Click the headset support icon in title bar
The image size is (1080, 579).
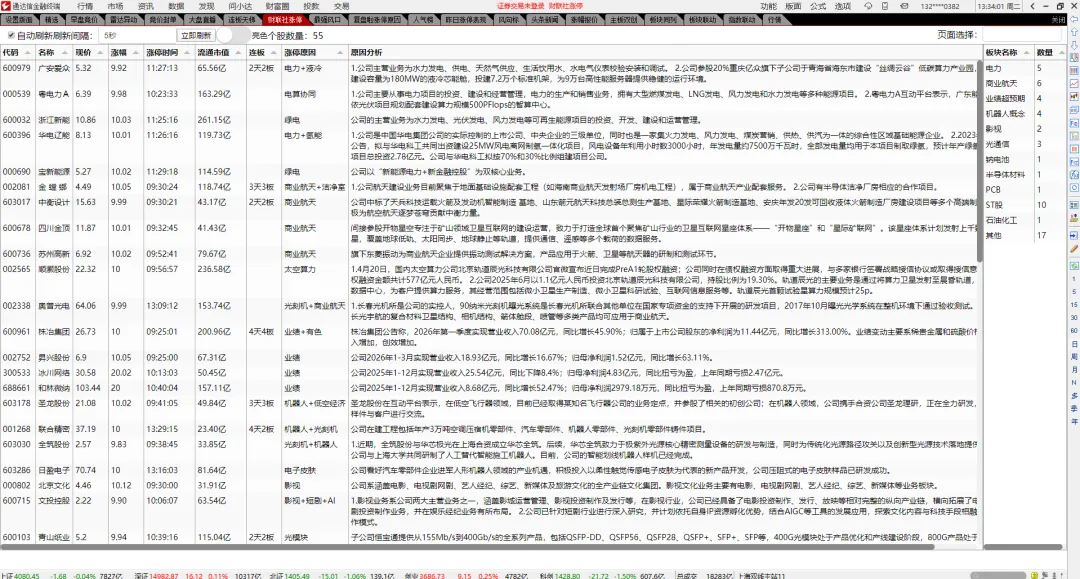point(869,6)
